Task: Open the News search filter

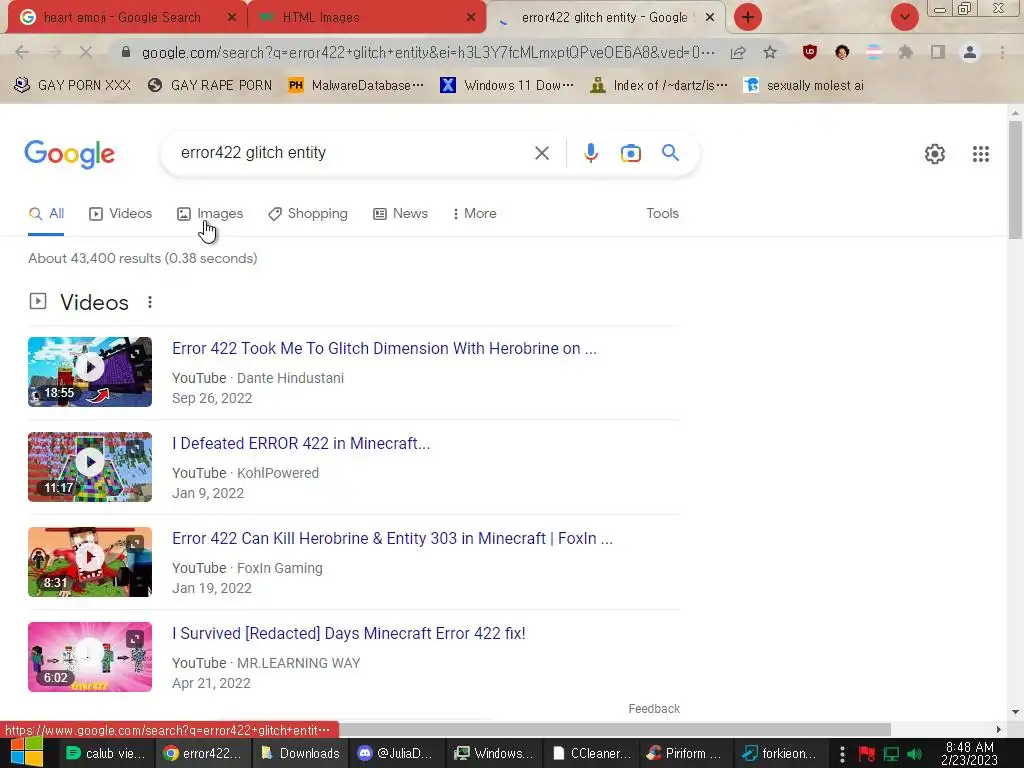Action: click(x=400, y=214)
